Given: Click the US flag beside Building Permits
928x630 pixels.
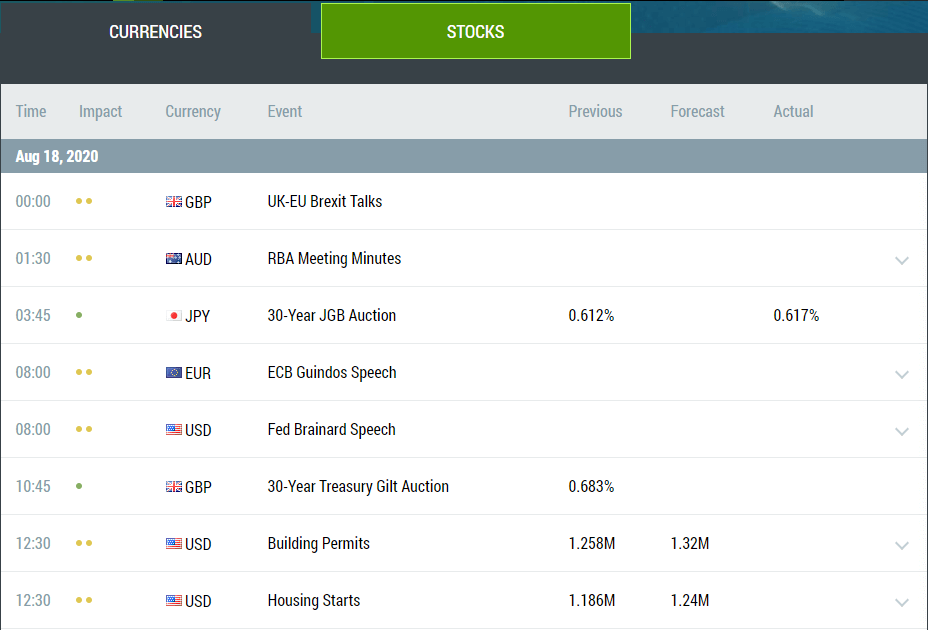Looking at the screenshot, I should (x=174, y=544).
